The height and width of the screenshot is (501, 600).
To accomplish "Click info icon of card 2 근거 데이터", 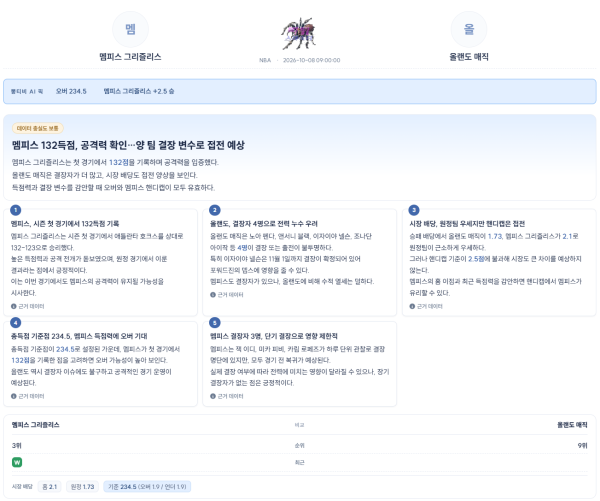I will [x=213, y=295].
